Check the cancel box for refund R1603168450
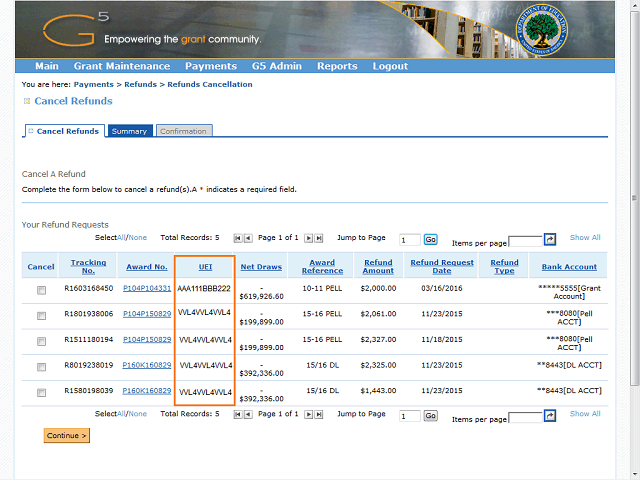 click(x=41, y=290)
